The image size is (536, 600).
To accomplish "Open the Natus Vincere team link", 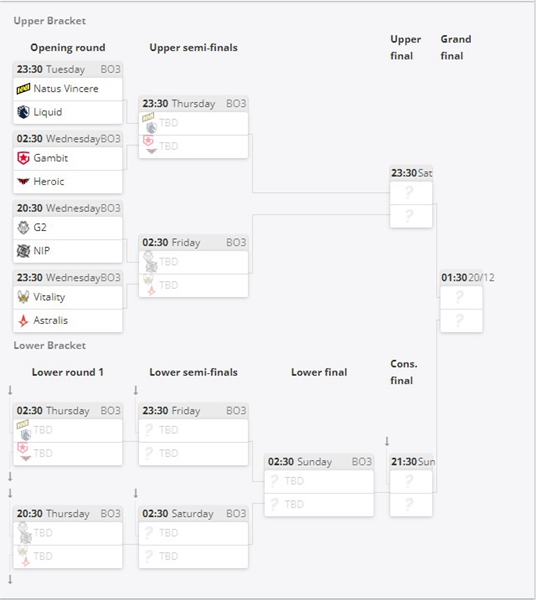I will [66, 89].
